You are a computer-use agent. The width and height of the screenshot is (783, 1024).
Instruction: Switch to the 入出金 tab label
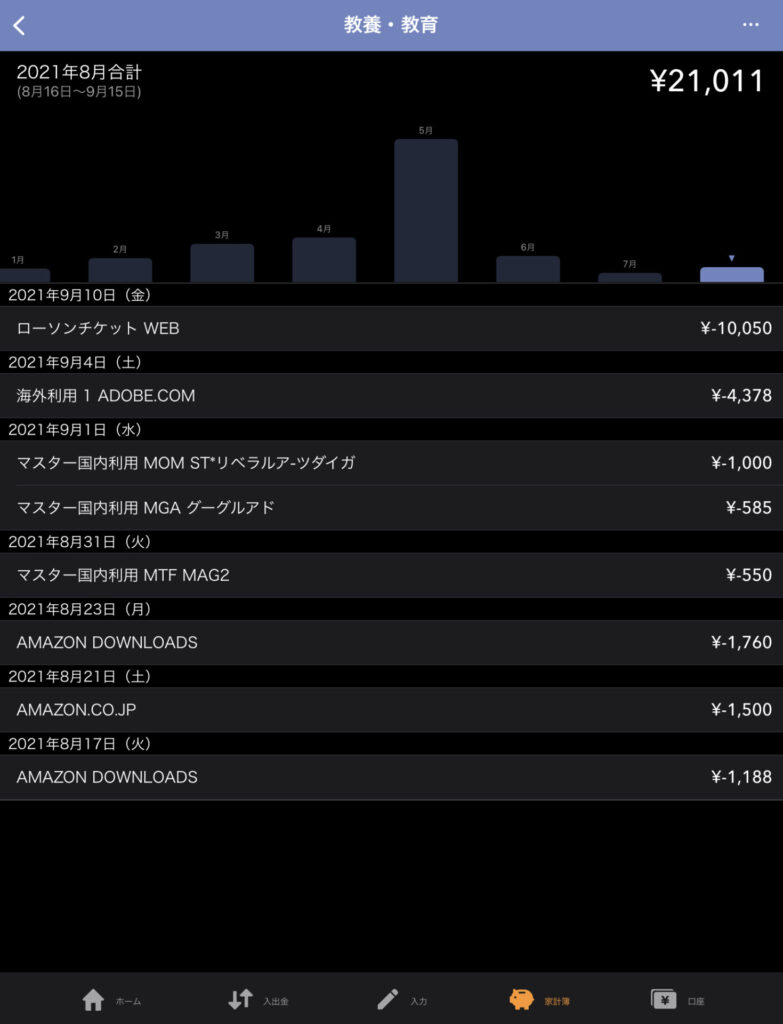pos(276,1001)
